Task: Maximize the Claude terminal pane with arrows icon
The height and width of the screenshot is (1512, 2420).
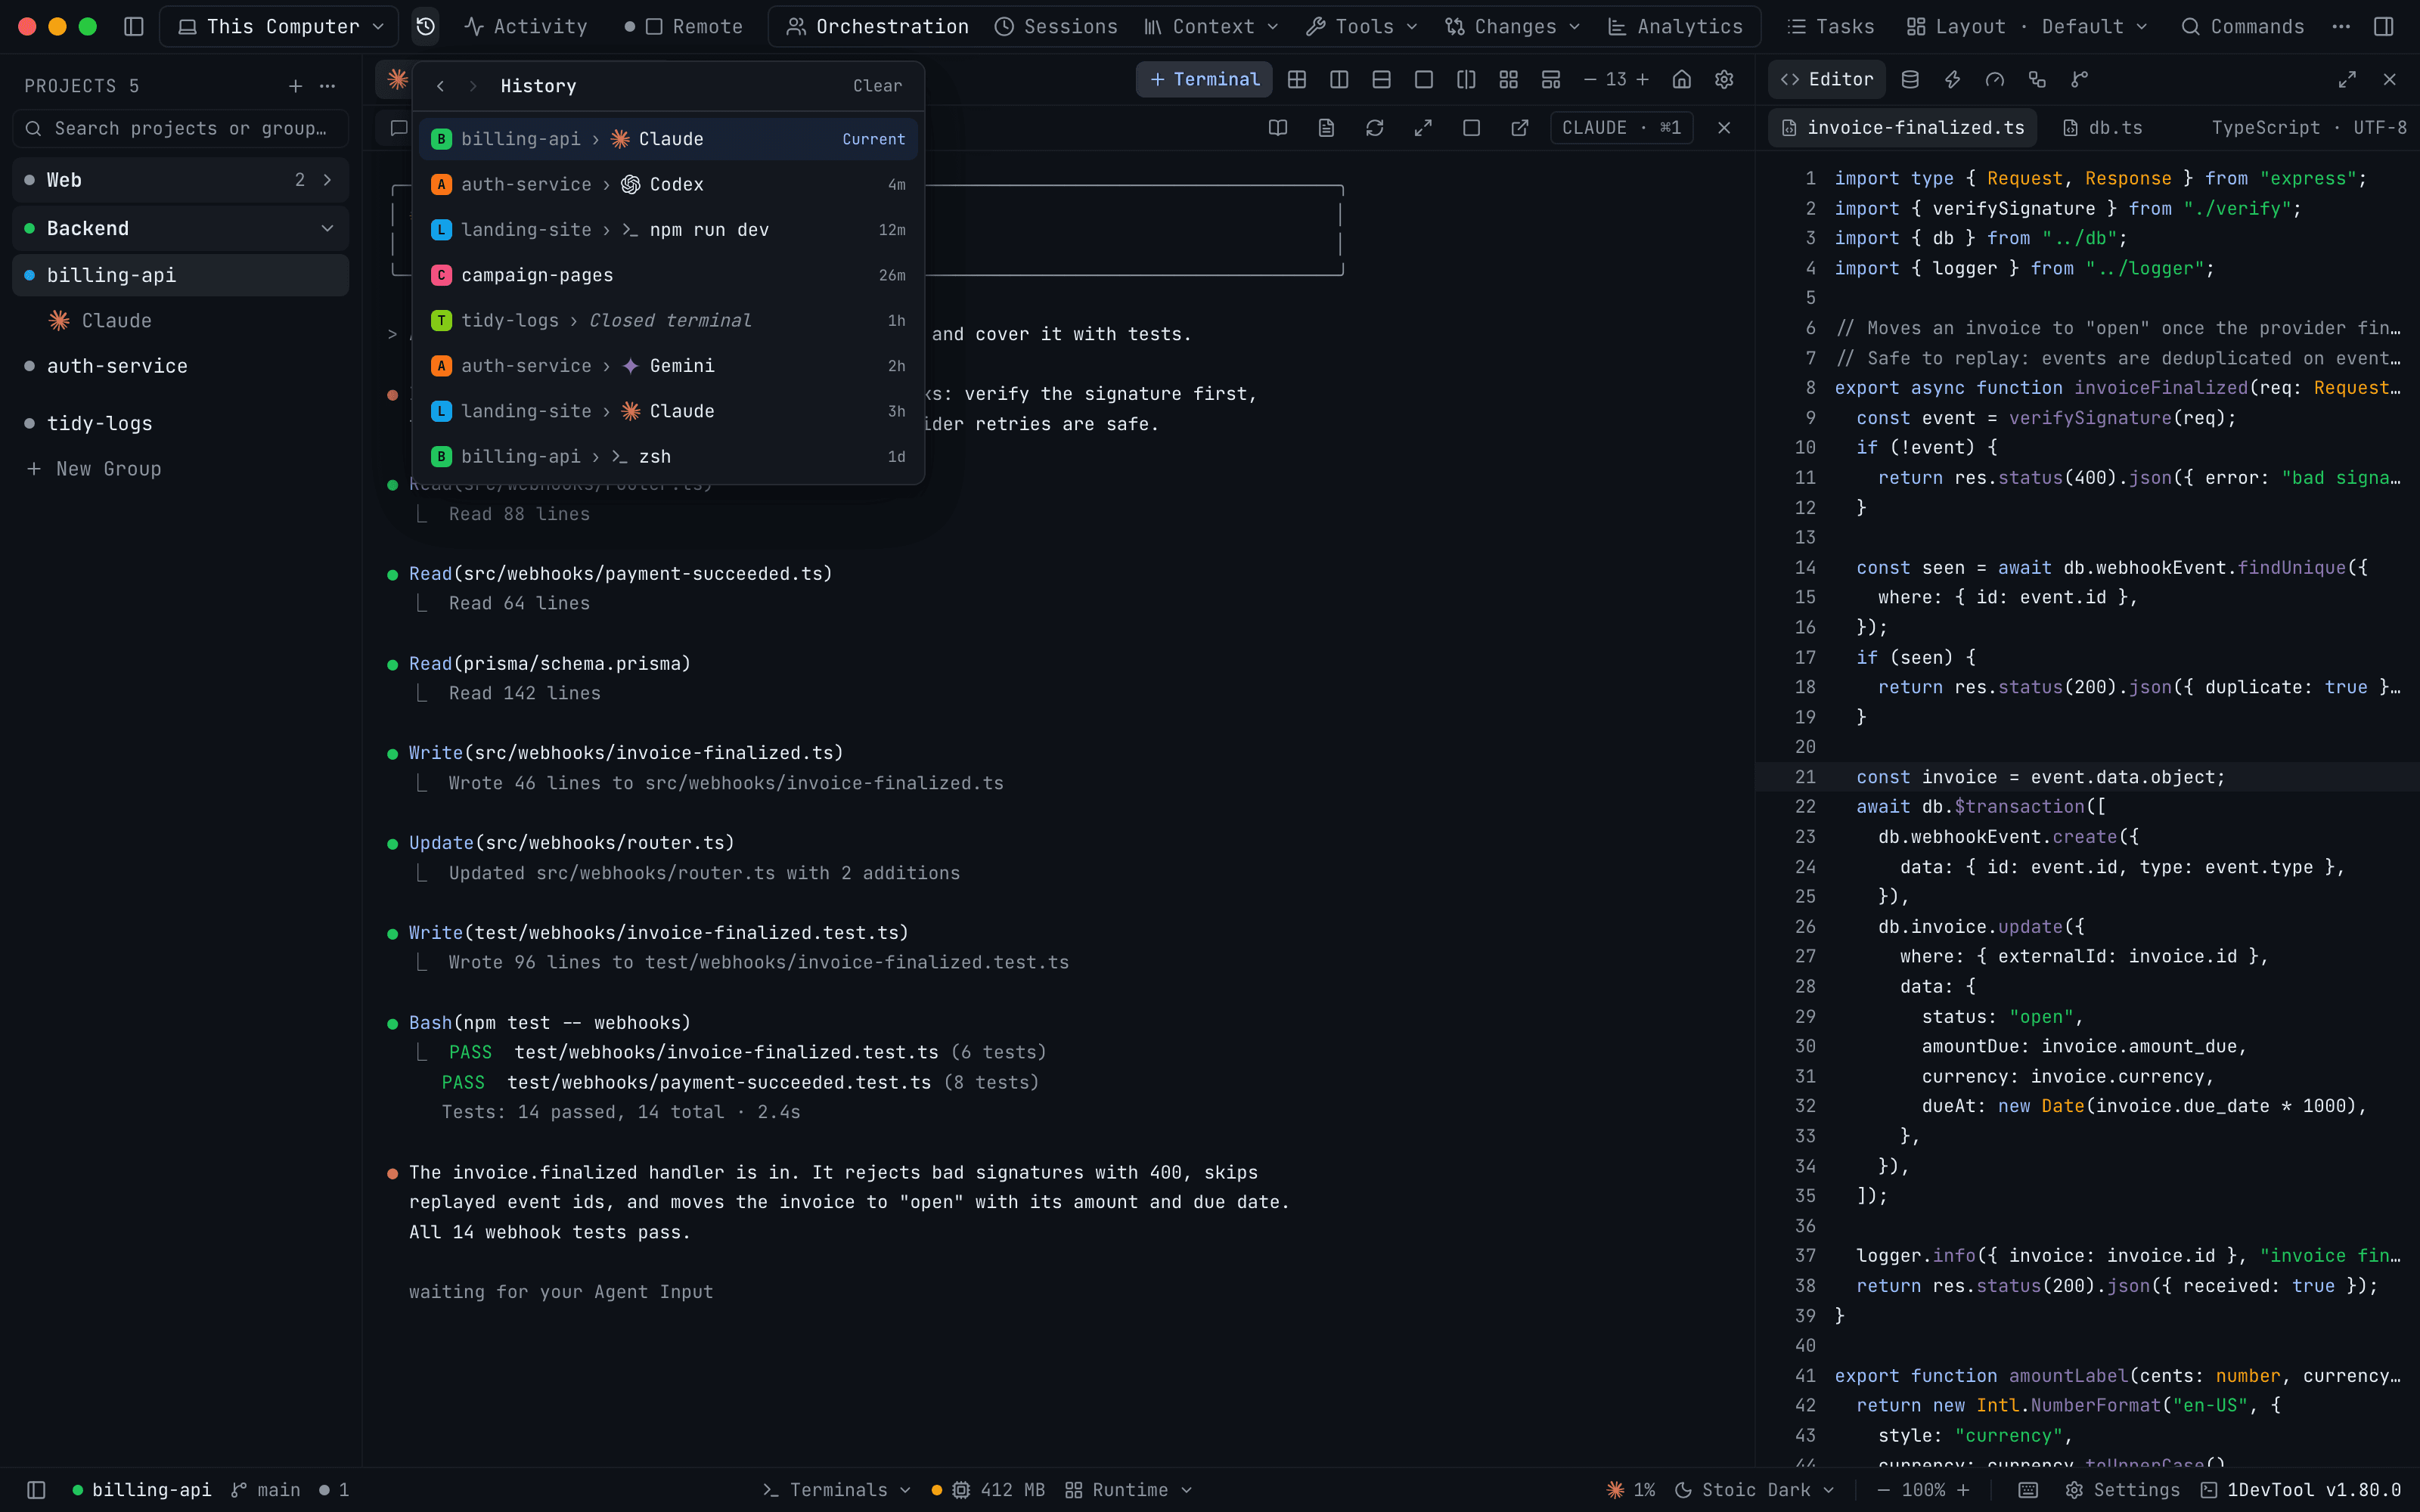Action: point(1423,128)
